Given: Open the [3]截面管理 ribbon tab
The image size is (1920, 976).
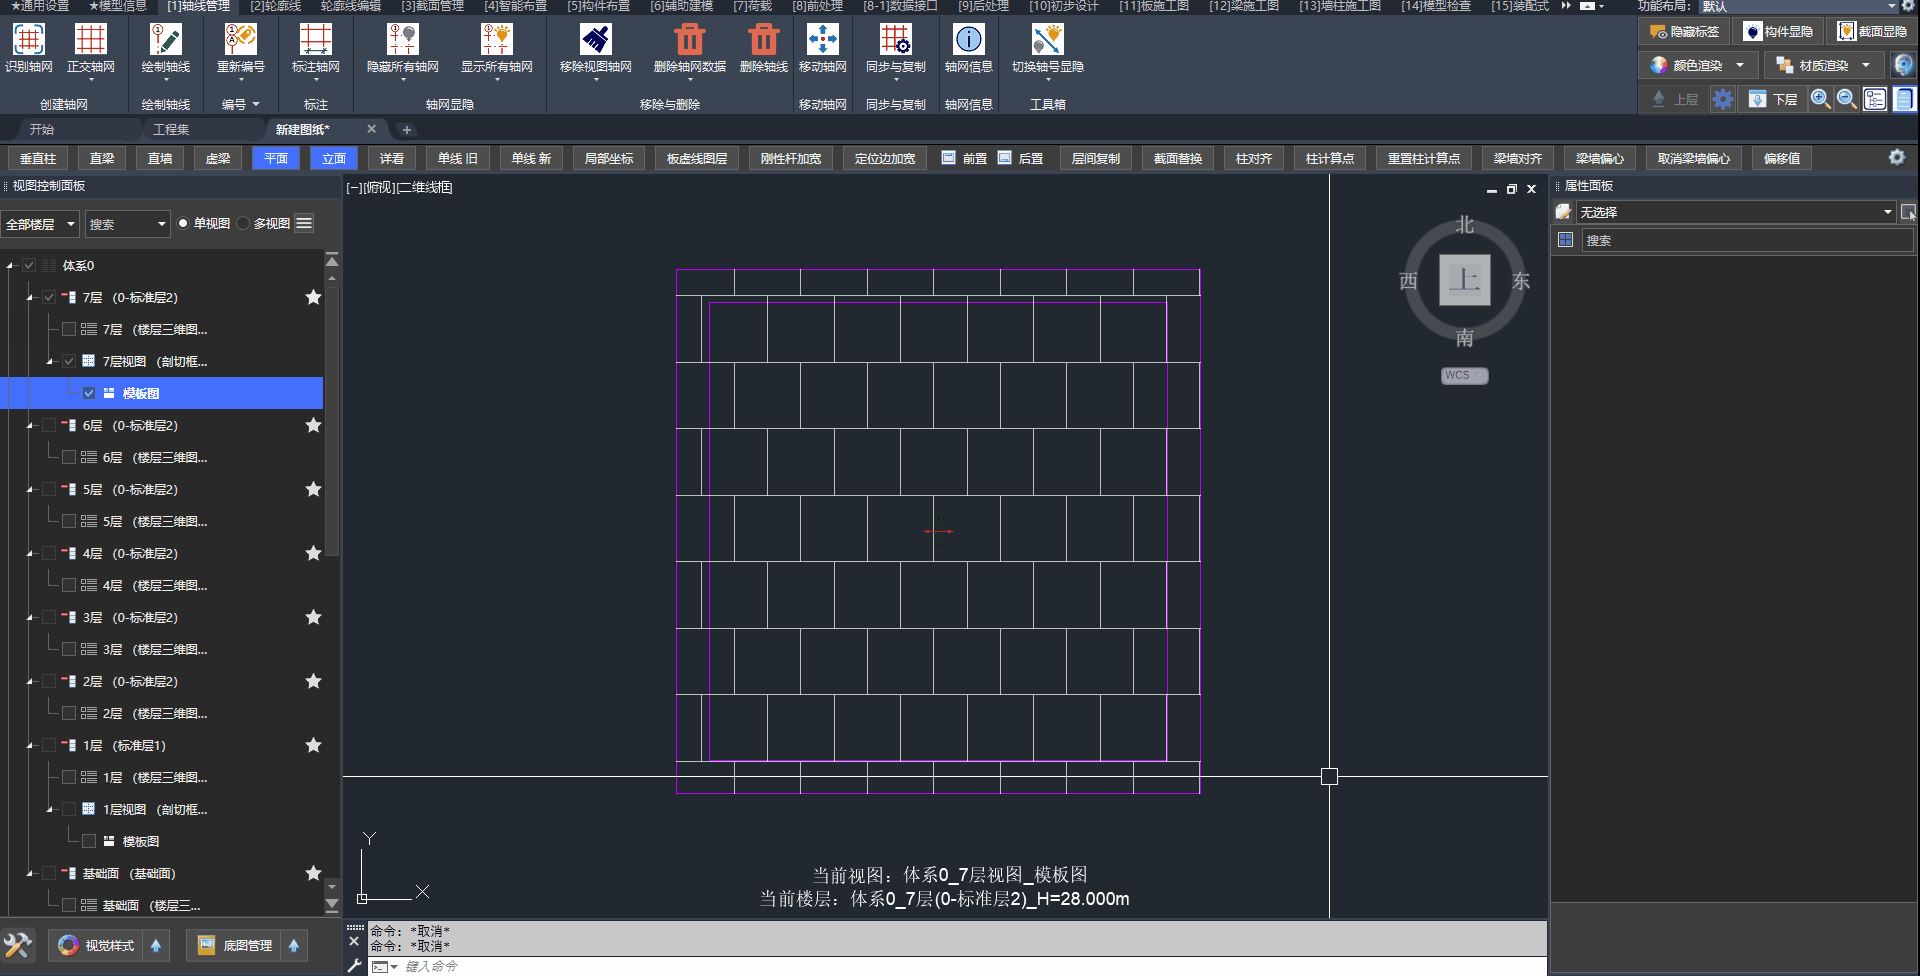Looking at the screenshot, I should point(432,6).
